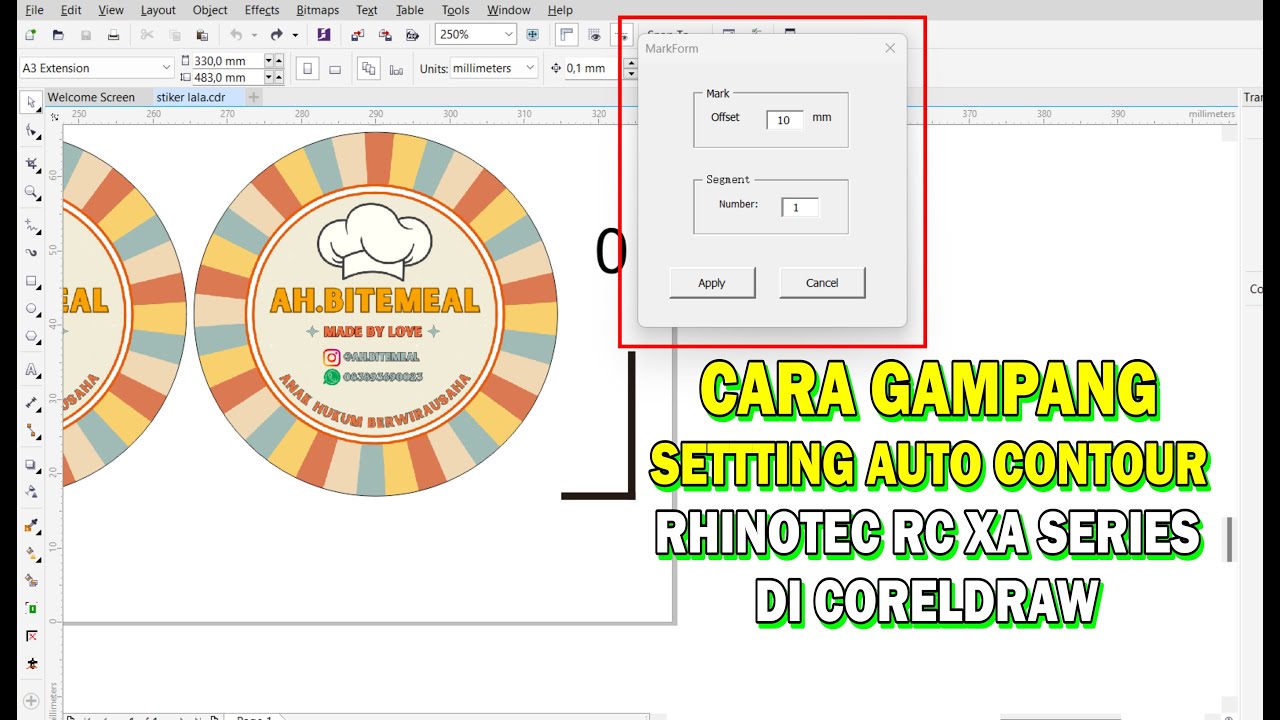Select portrait page orientation

pyautogui.click(x=308, y=69)
